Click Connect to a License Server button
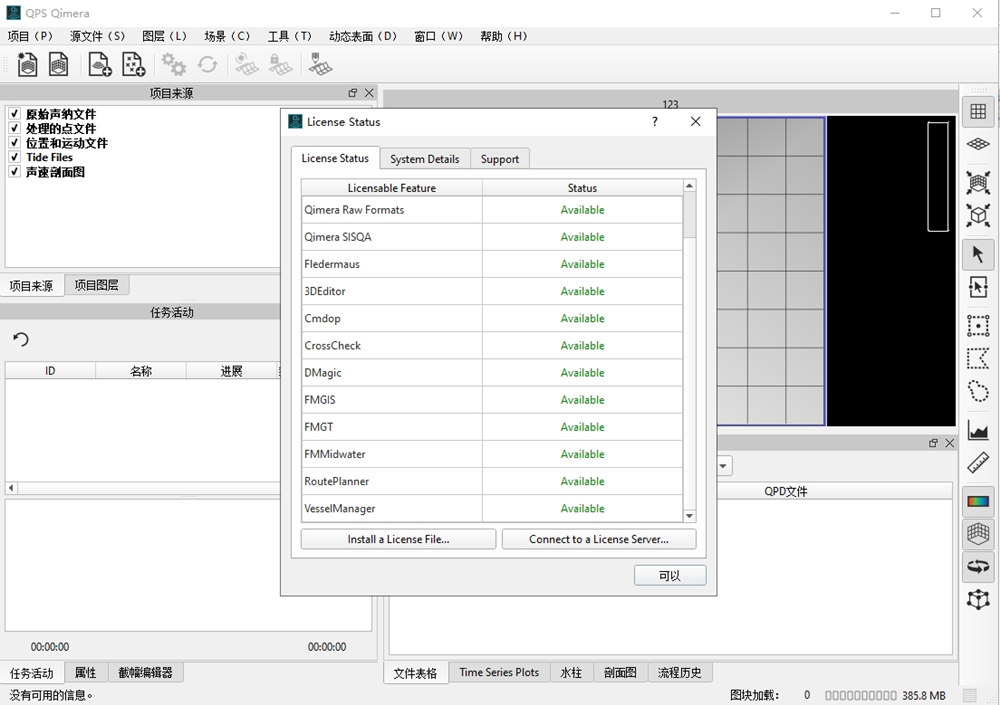Viewport: 1000px width, 705px height. pos(599,539)
